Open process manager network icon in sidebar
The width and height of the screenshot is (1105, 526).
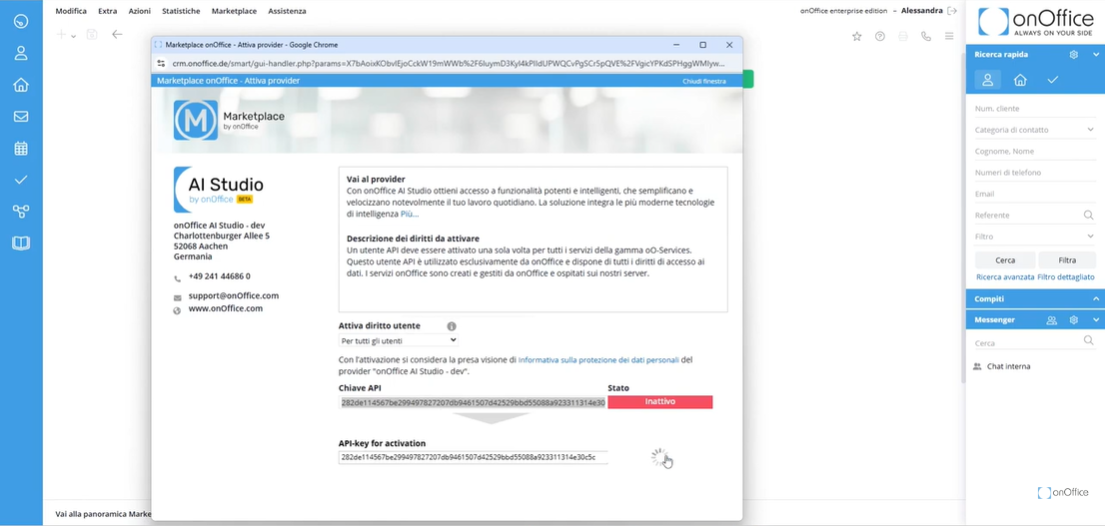coord(21,211)
